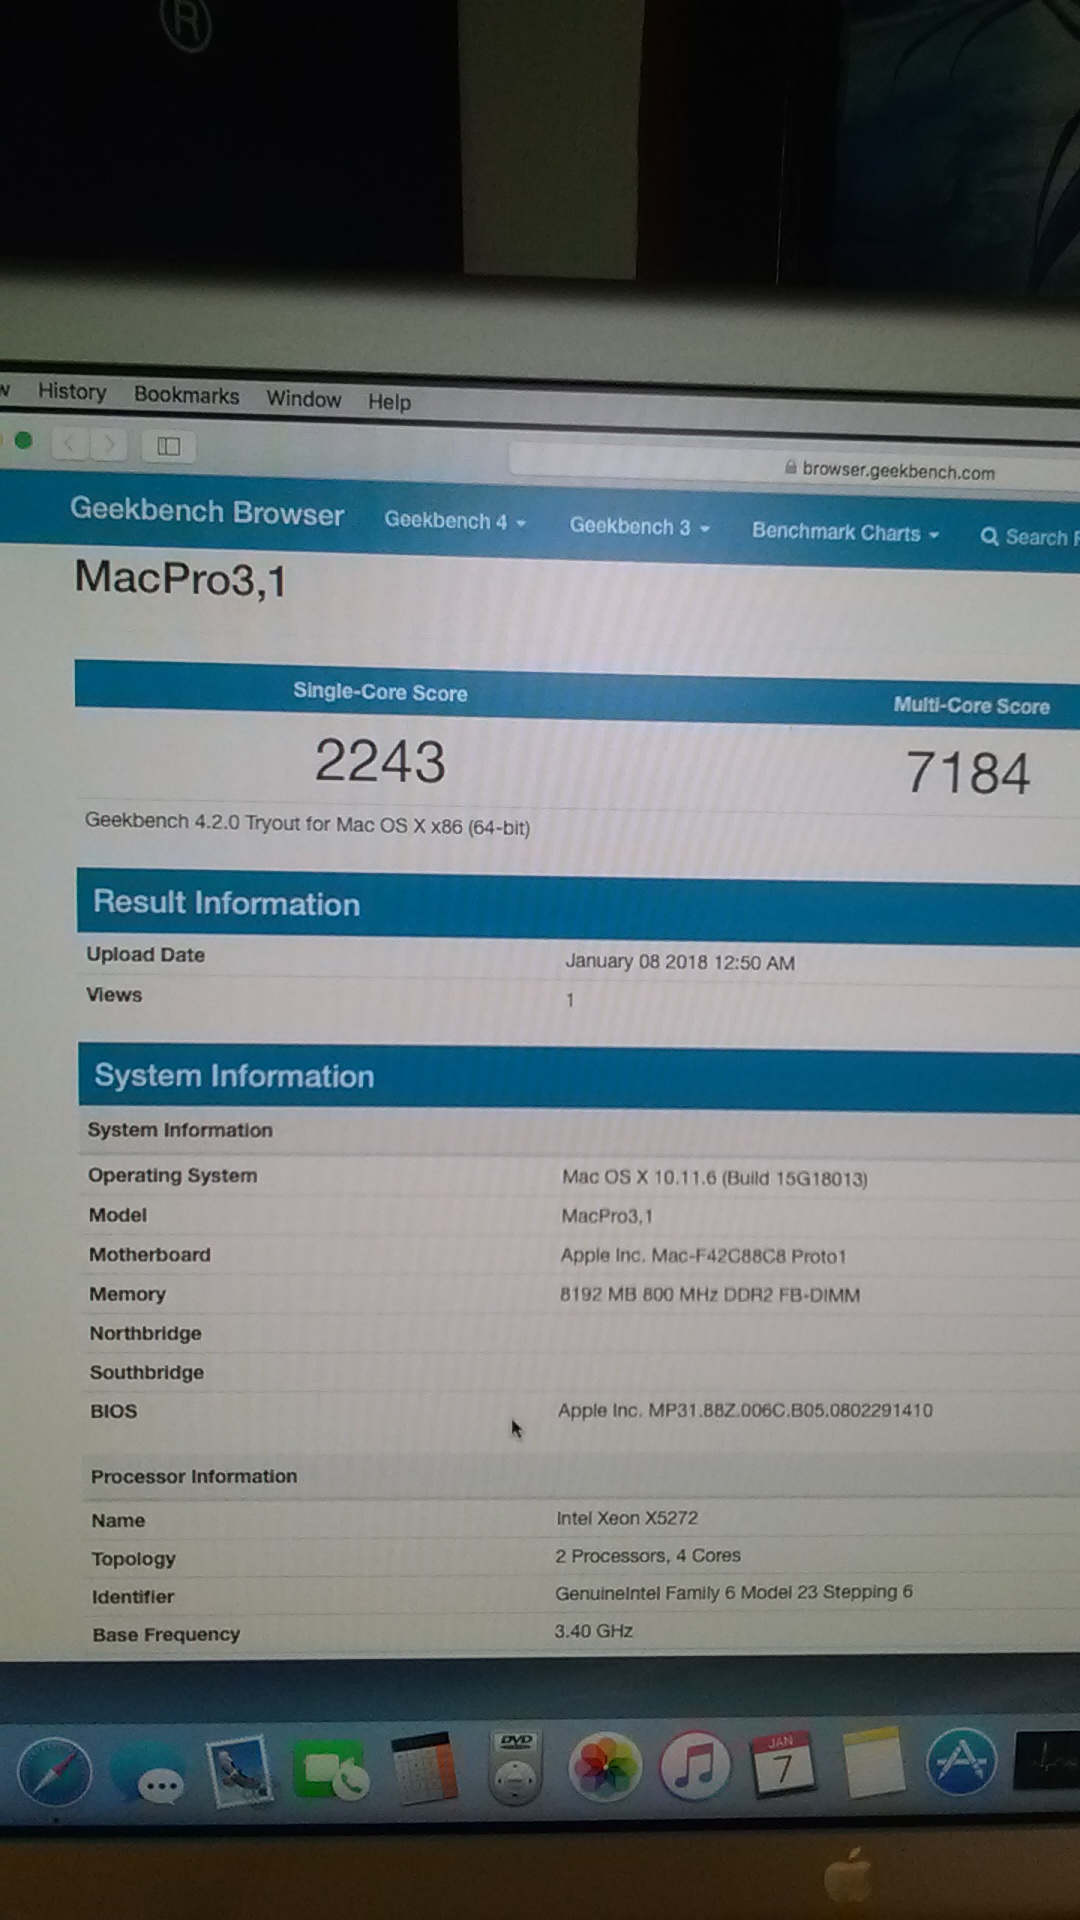Click the motherboard value Mac-F42C88C8 Proto1
Image resolution: width=1080 pixels, height=1920 pixels.
703,1256
